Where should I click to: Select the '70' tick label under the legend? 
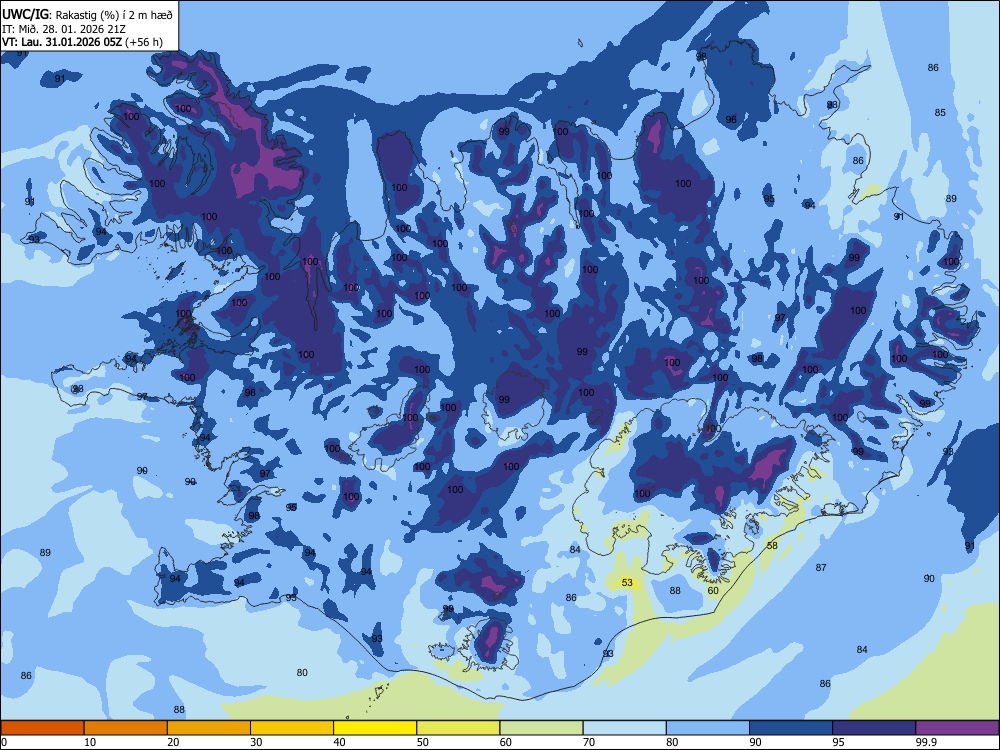589,742
